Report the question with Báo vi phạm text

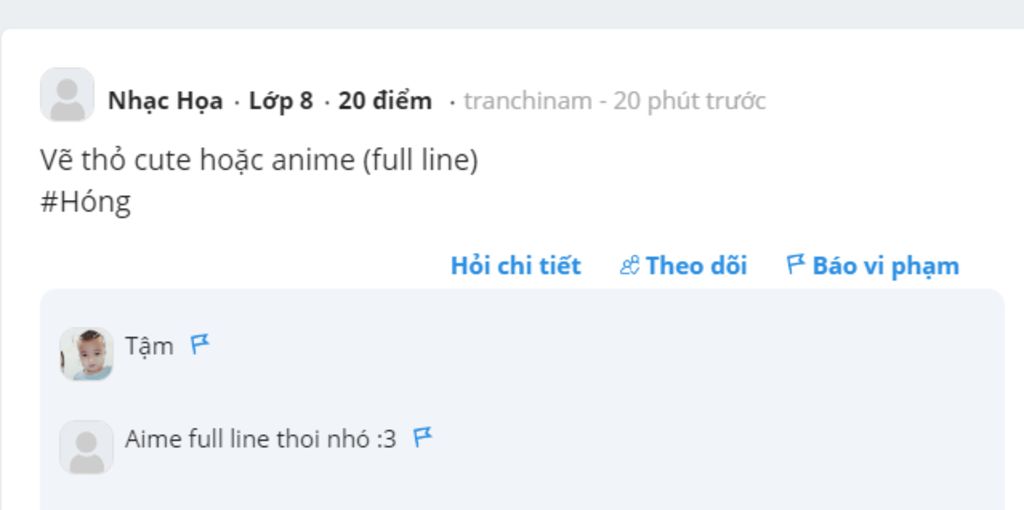[x=886, y=266]
